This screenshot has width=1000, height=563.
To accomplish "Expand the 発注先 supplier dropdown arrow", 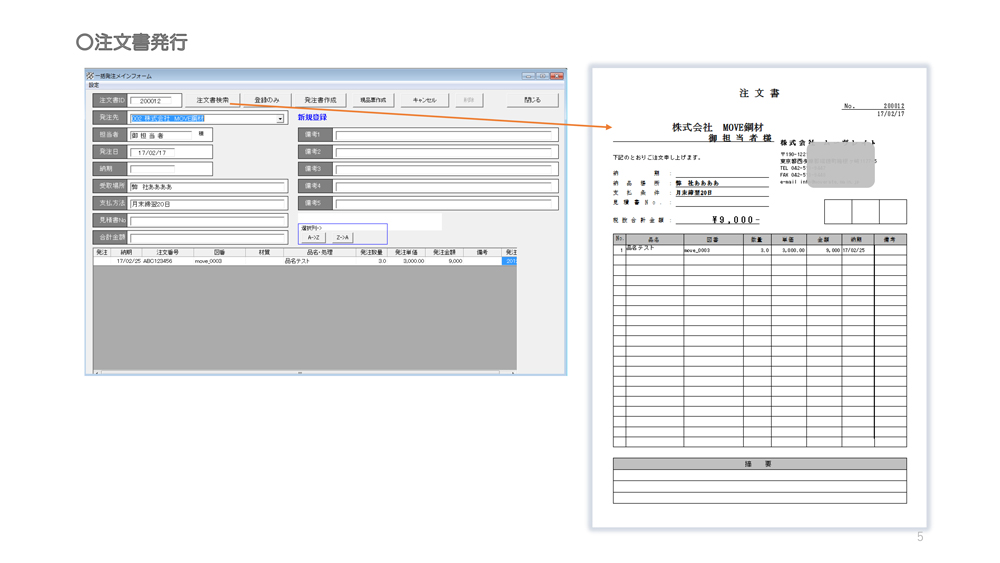I will click(x=280, y=119).
